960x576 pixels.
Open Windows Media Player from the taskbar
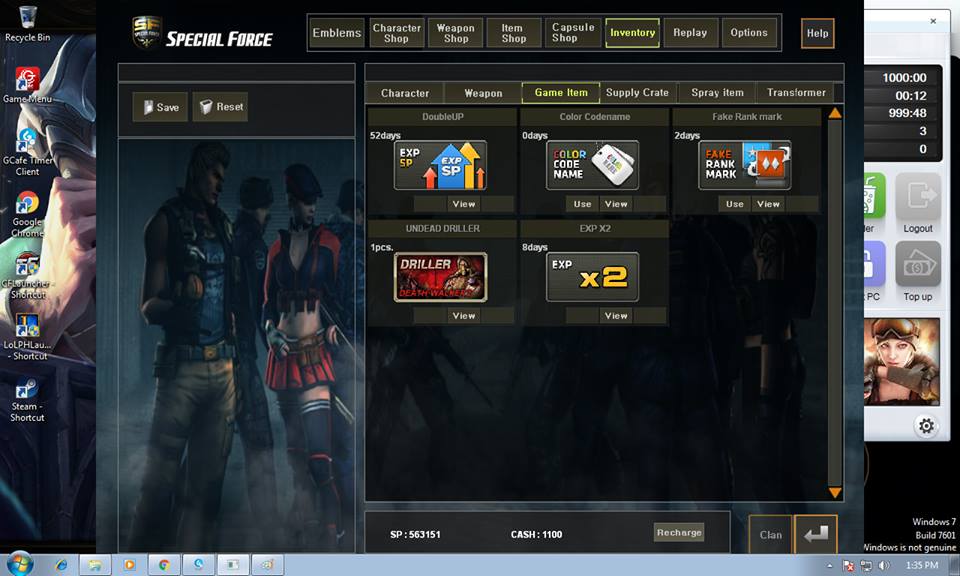(x=130, y=565)
